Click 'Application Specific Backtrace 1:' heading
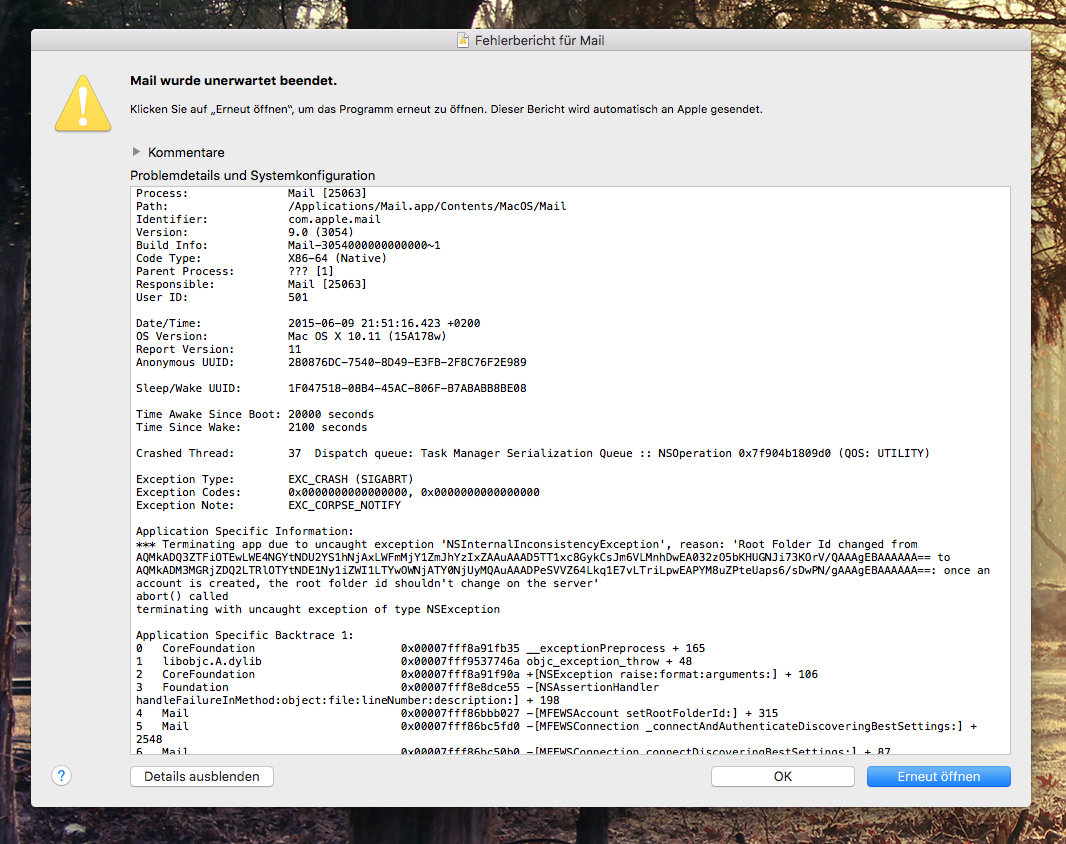Viewport: 1066px width, 844px height. point(245,635)
